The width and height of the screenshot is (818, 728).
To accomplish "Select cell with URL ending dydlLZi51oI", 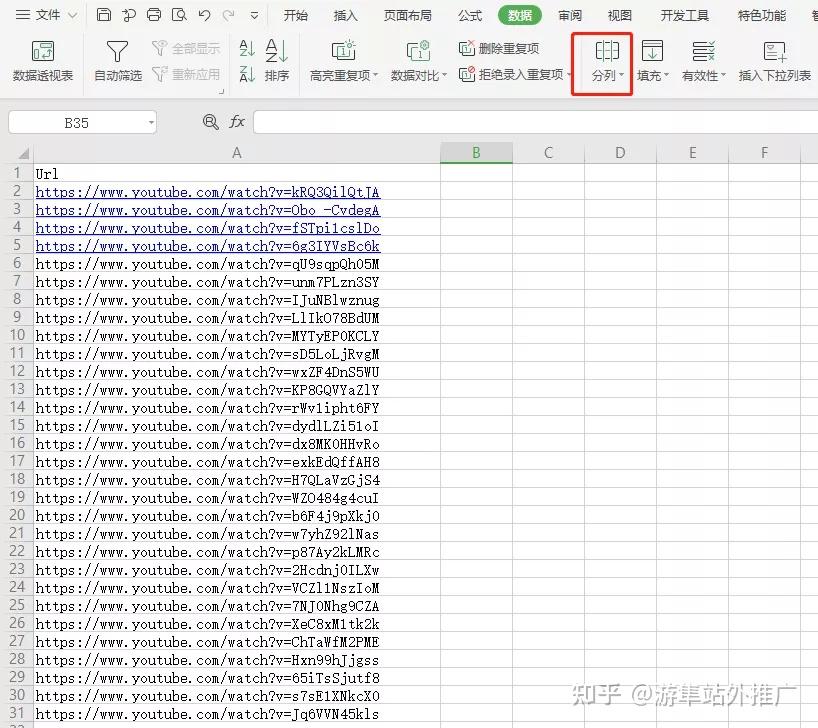I will (x=236, y=426).
